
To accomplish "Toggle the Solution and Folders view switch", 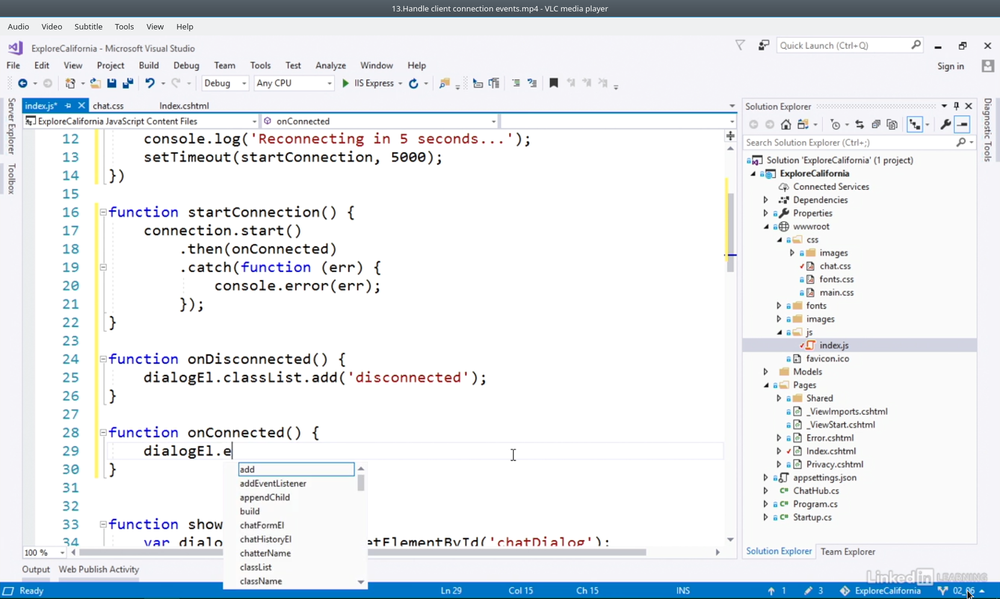I will [x=803, y=124].
